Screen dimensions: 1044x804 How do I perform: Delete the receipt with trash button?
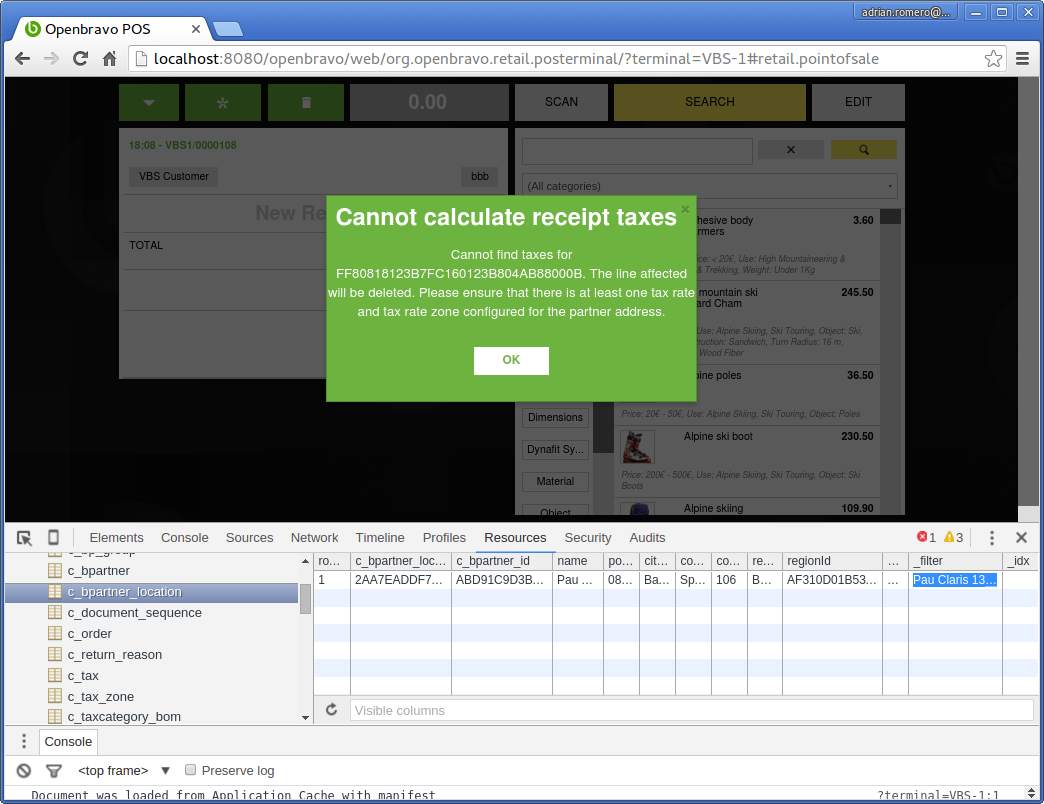[x=306, y=102]
